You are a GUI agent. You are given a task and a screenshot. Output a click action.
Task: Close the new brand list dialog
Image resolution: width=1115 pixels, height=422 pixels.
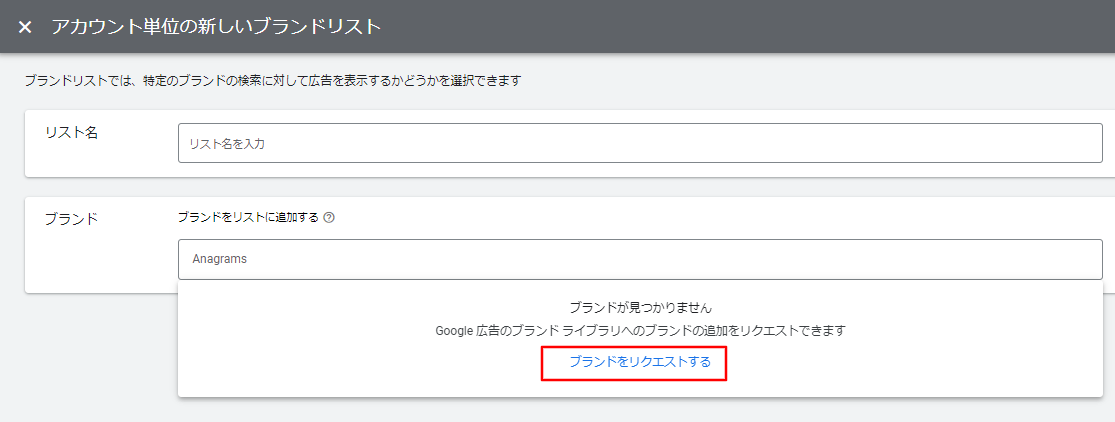tap(25, 27)
